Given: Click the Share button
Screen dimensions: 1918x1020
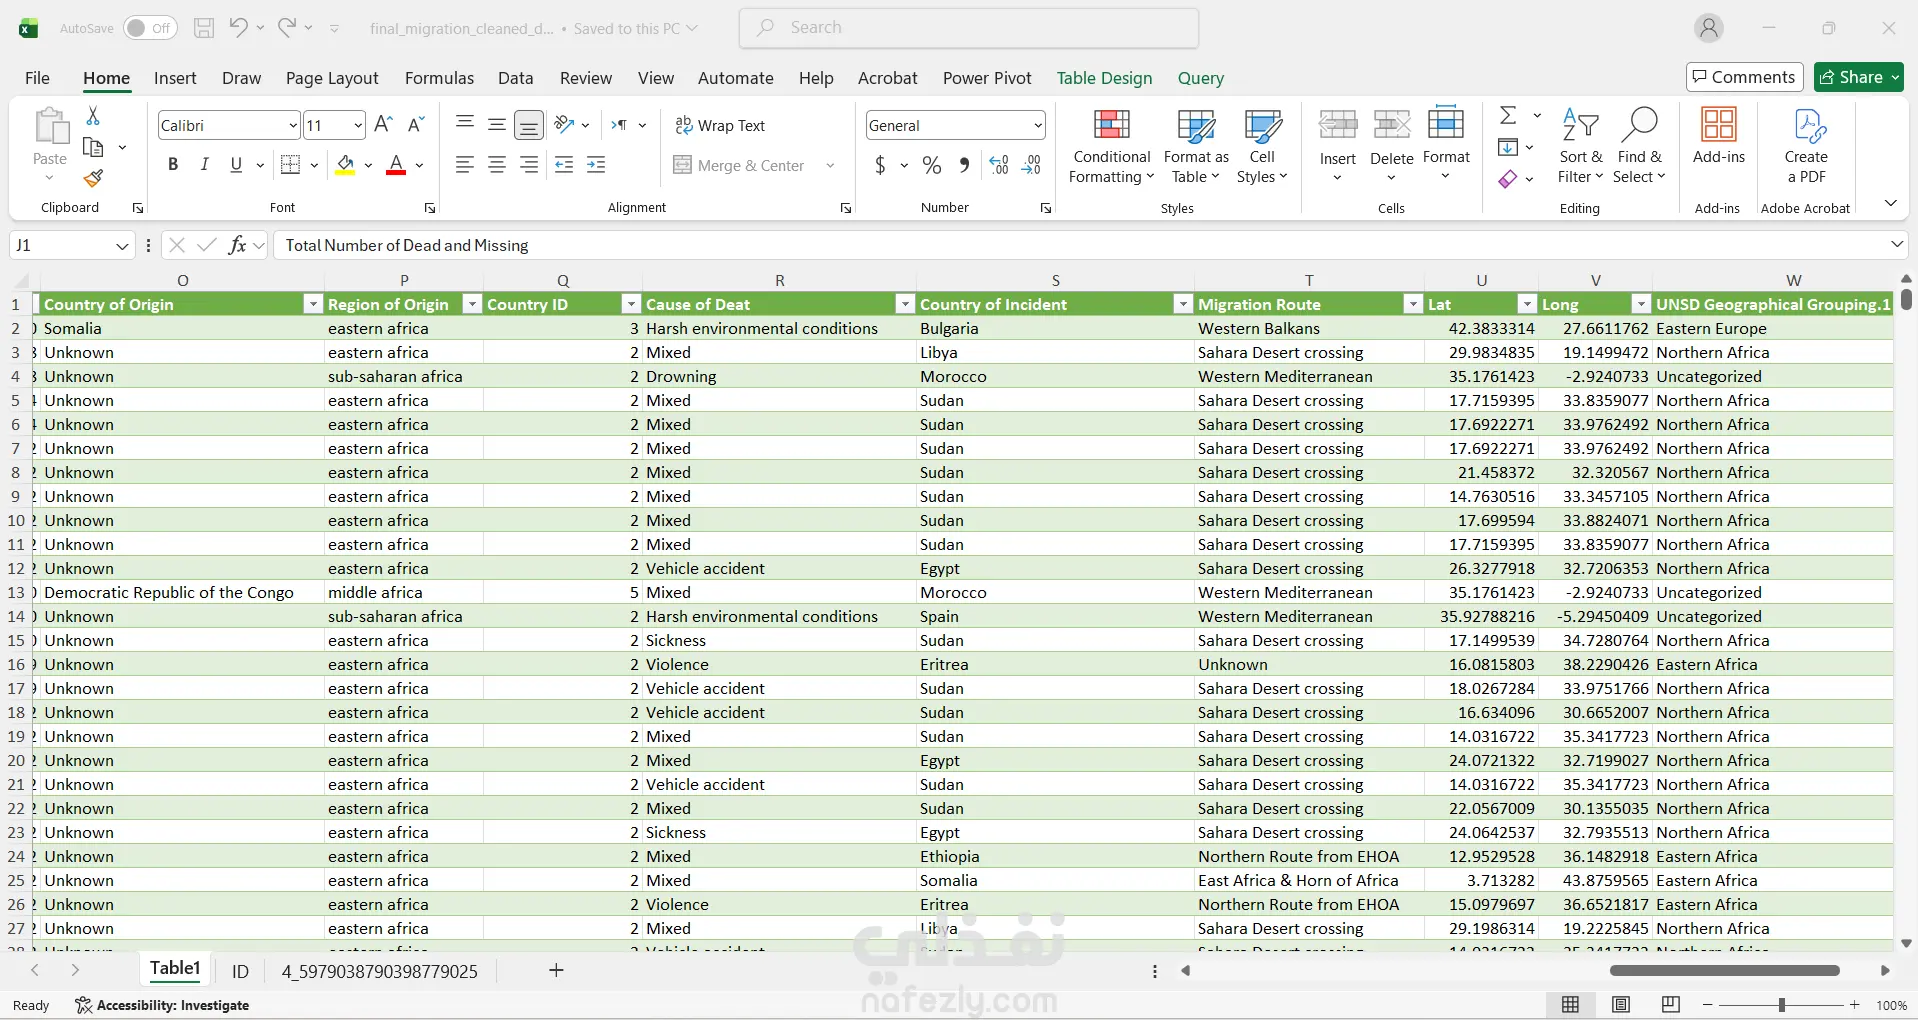Looking at the screenshot, I should point(1859,77).
